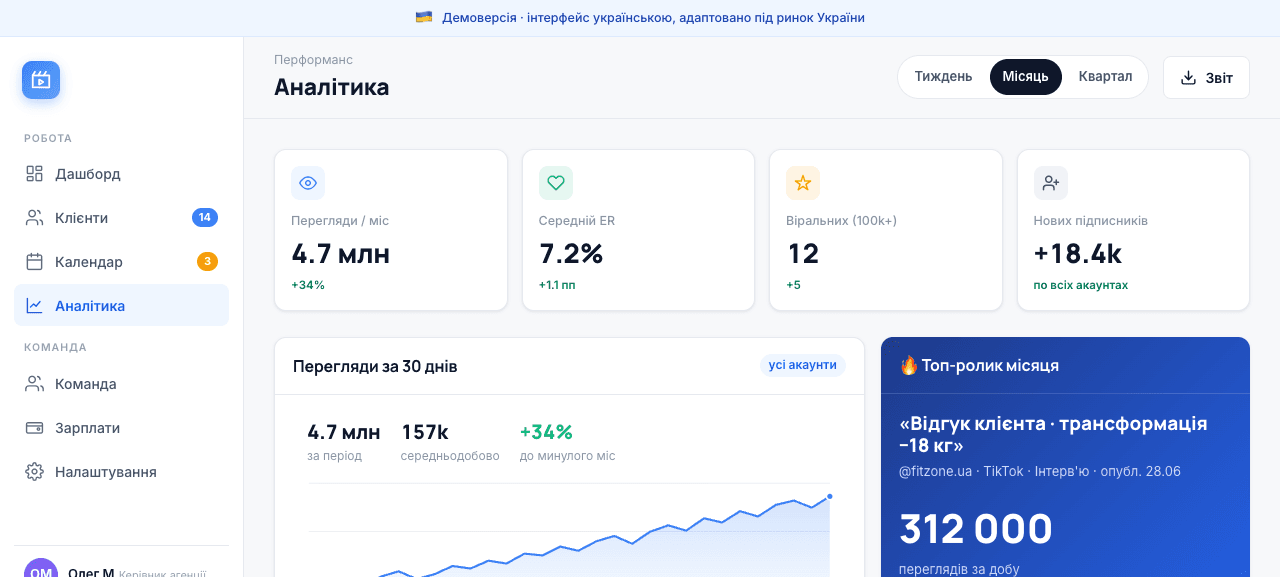The height and width of the screenshot is (577, 1280).
Task: Click the +1.1 пп change label
Action: point(557,285)
